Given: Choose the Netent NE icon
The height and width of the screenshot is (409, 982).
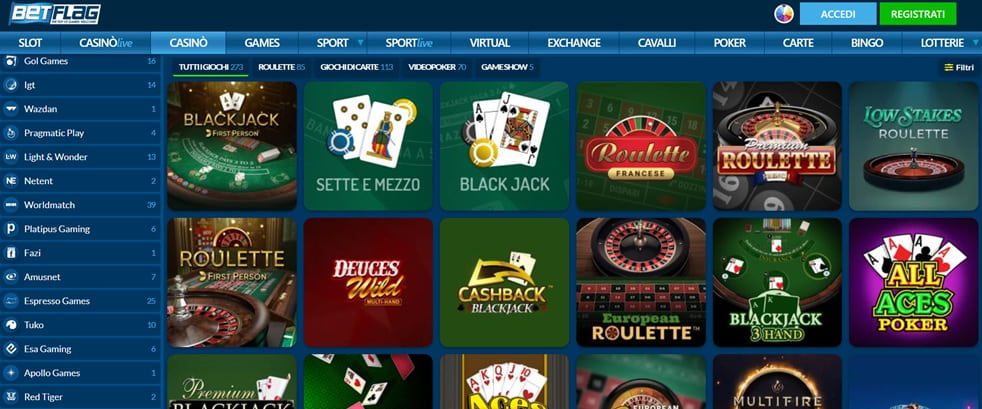Looking at the screenshot, I should [11, 181].
